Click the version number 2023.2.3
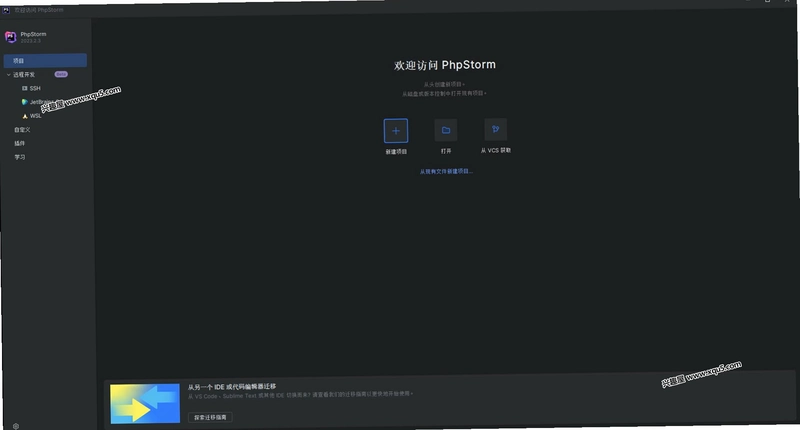 (x=31, y=41)
